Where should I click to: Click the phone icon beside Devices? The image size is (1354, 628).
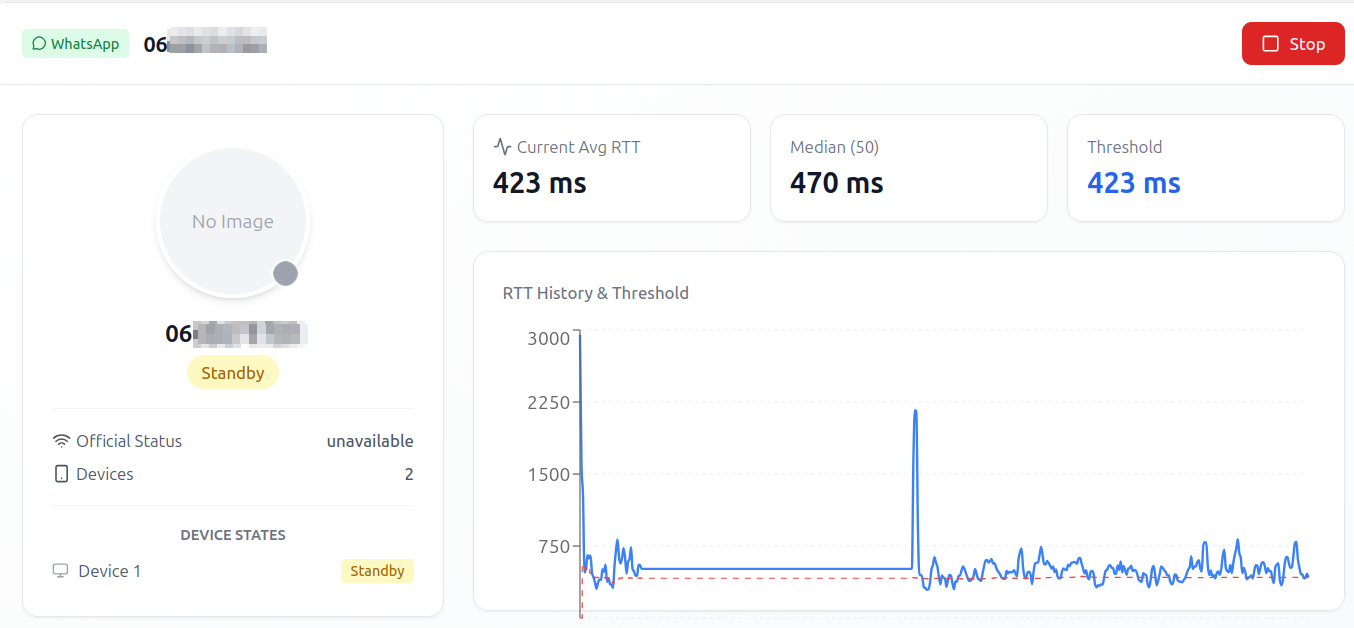click(x=62, y=474)
